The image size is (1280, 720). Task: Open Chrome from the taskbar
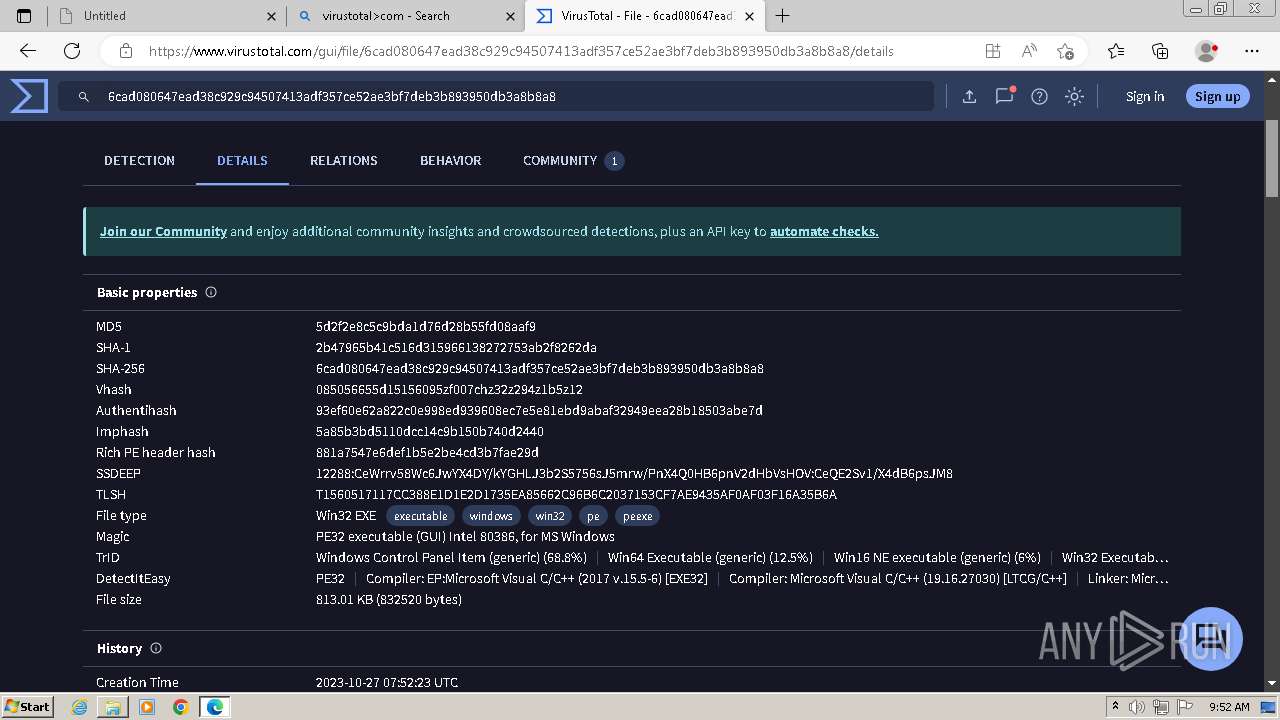(x=180, y=707)
